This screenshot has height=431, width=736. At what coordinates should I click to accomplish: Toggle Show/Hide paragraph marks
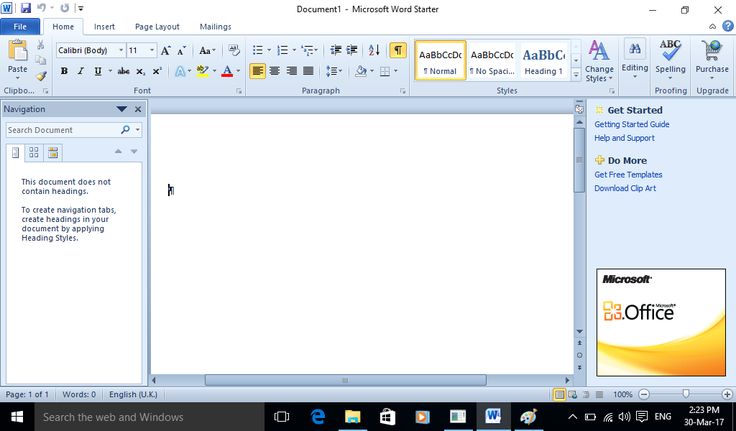[x=398, y=50]
